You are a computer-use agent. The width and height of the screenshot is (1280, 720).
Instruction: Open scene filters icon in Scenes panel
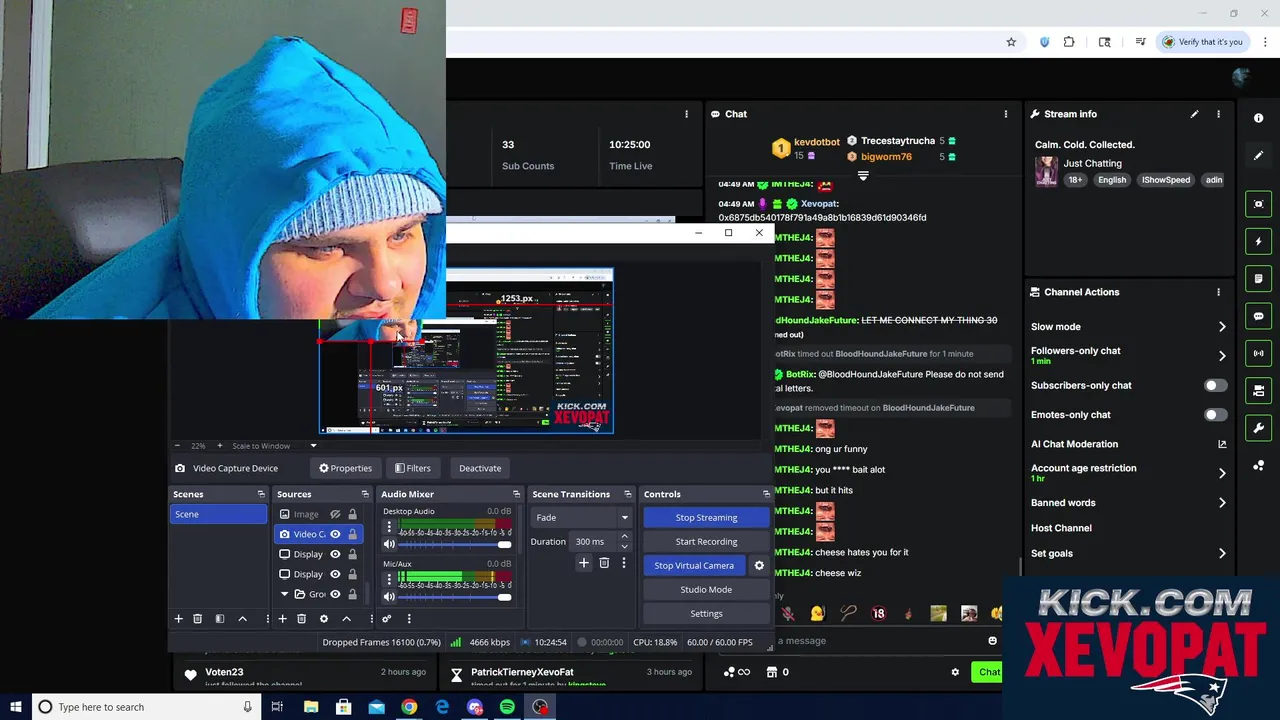[x=220, y=619]
